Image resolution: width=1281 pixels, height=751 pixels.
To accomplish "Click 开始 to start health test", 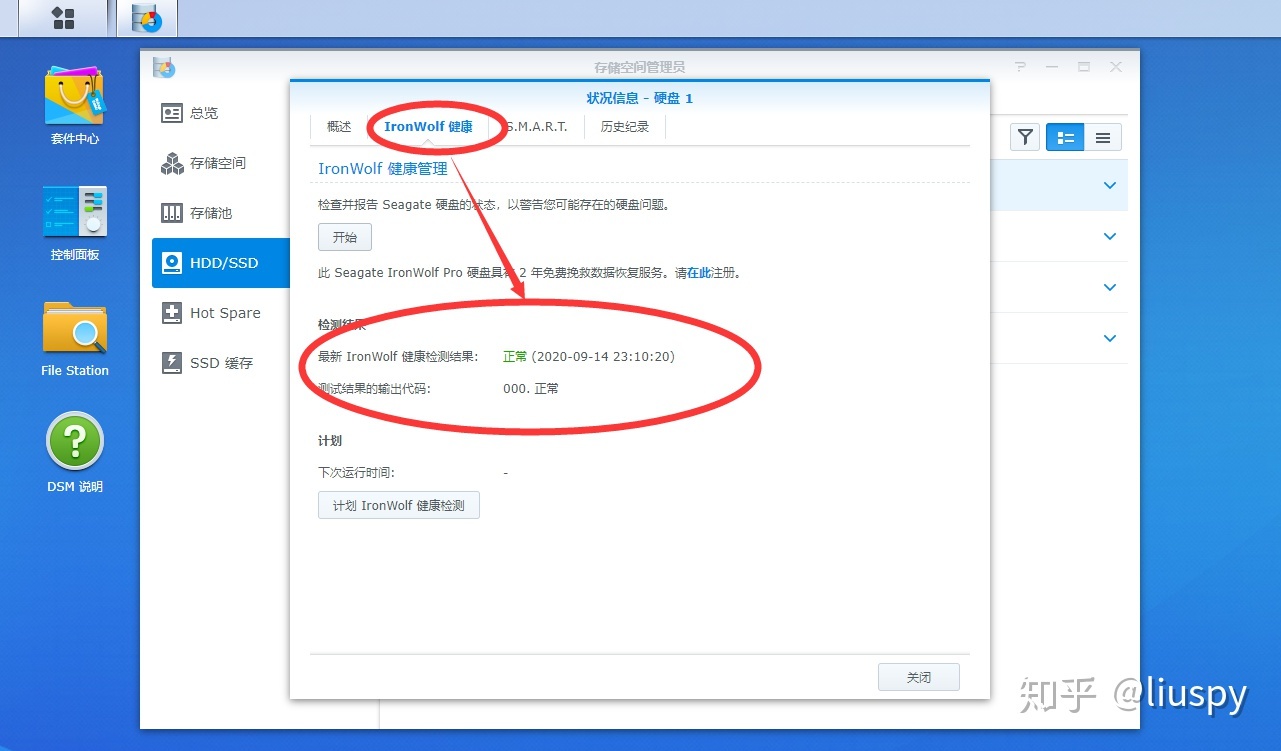I will point(345,238).
